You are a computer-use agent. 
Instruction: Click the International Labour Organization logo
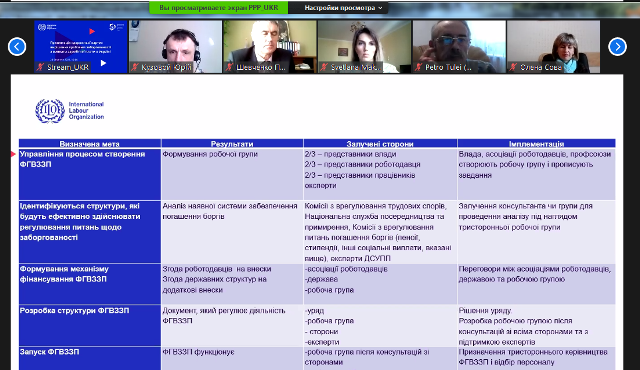(70, 111)
